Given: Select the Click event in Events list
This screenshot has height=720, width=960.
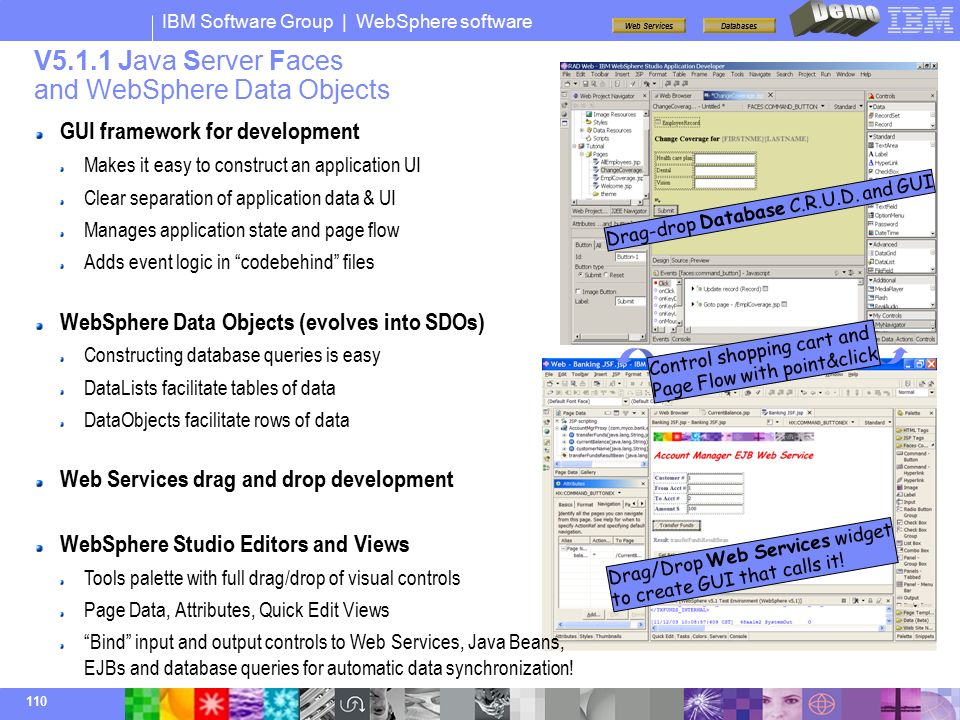Looking at the screenshot, I should click(662, 283).
